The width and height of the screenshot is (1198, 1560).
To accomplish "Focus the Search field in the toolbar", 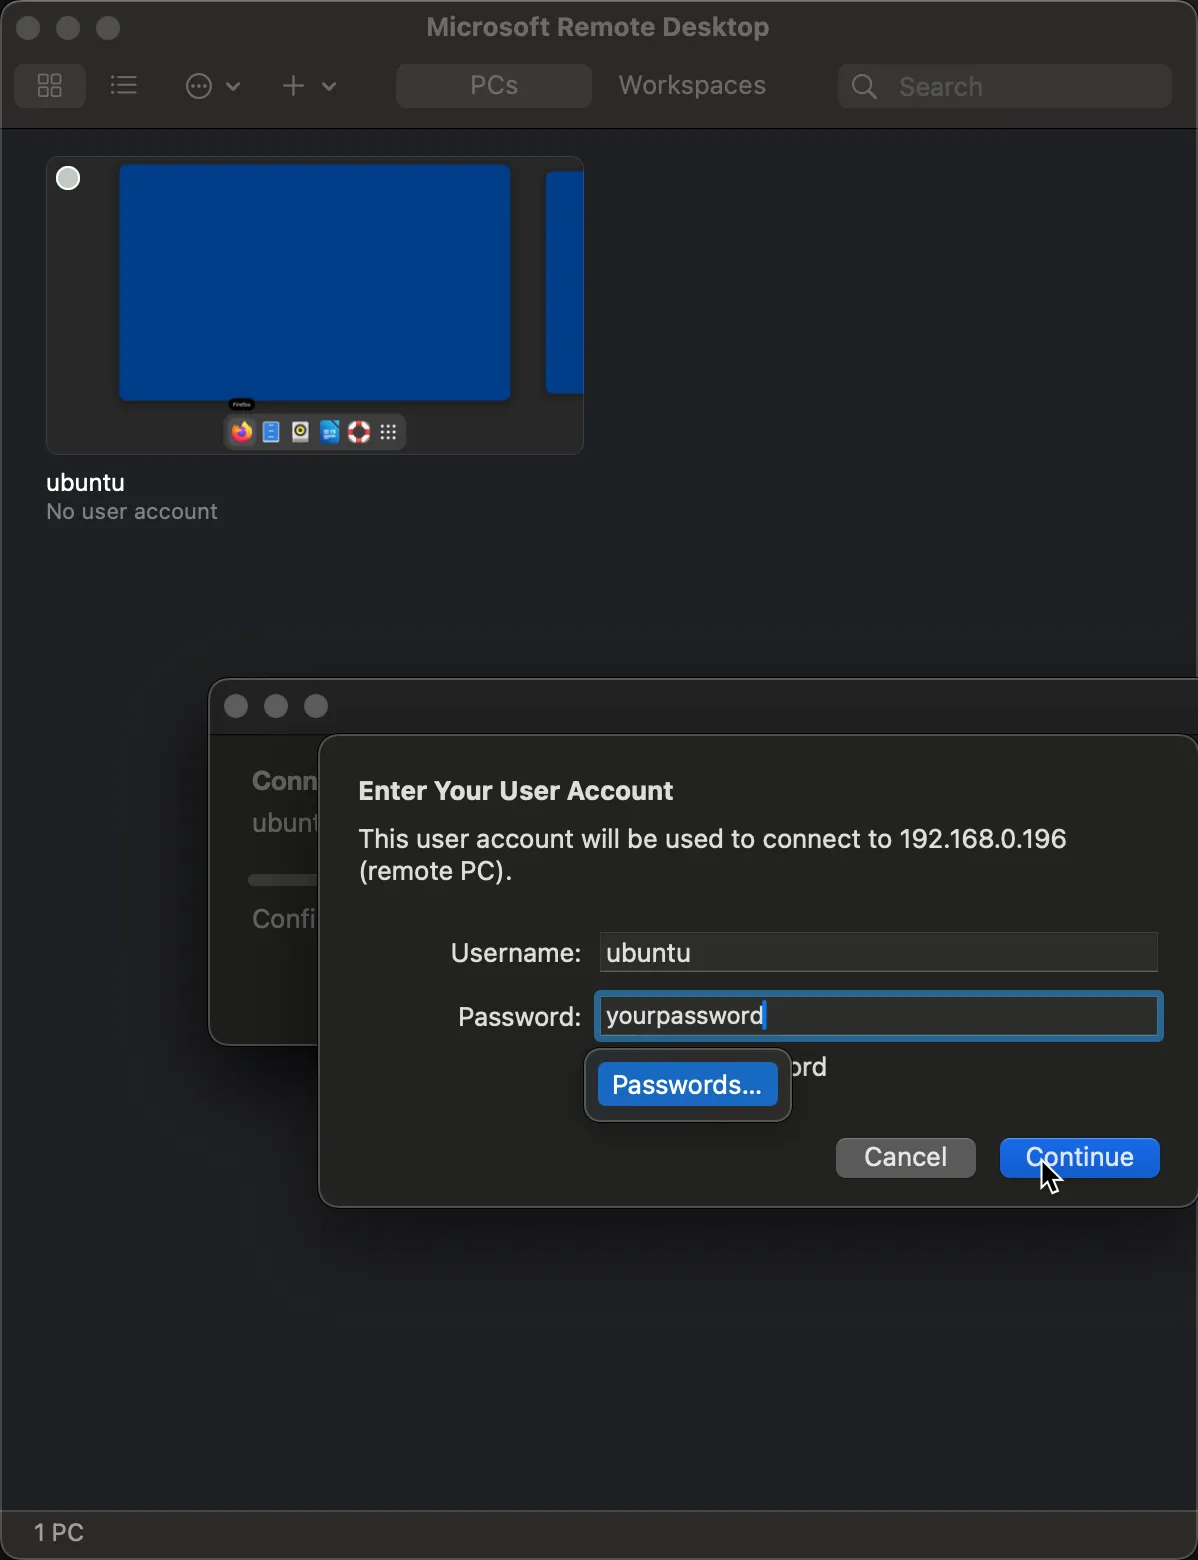I will click(1005, 87).
